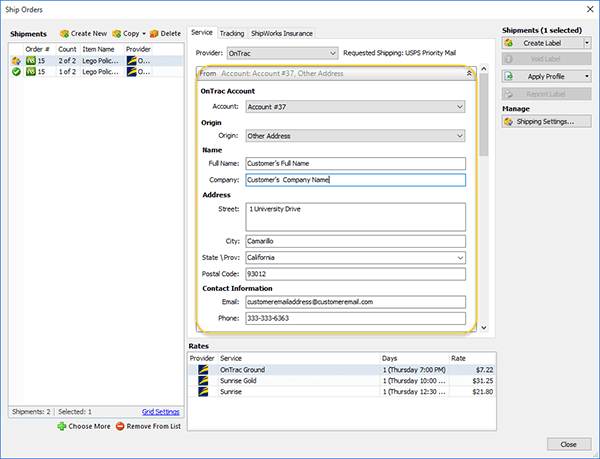Click the Days column header in Rates
Screen dimensions: 600x459
(x=414, y=358)
